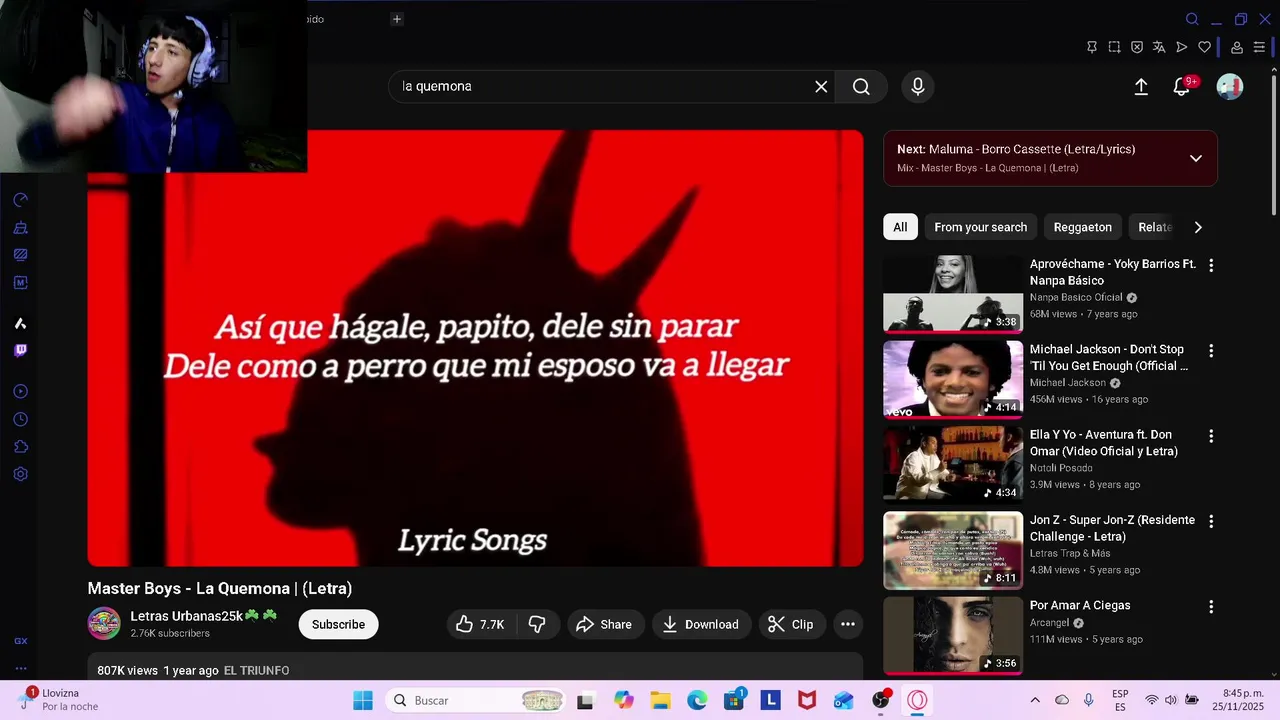The width and height of the screenshot is (1280, 720).
Task: Open Extensions cube icon in sidebar
Action: pyautogui.click(x=20, y=447)
